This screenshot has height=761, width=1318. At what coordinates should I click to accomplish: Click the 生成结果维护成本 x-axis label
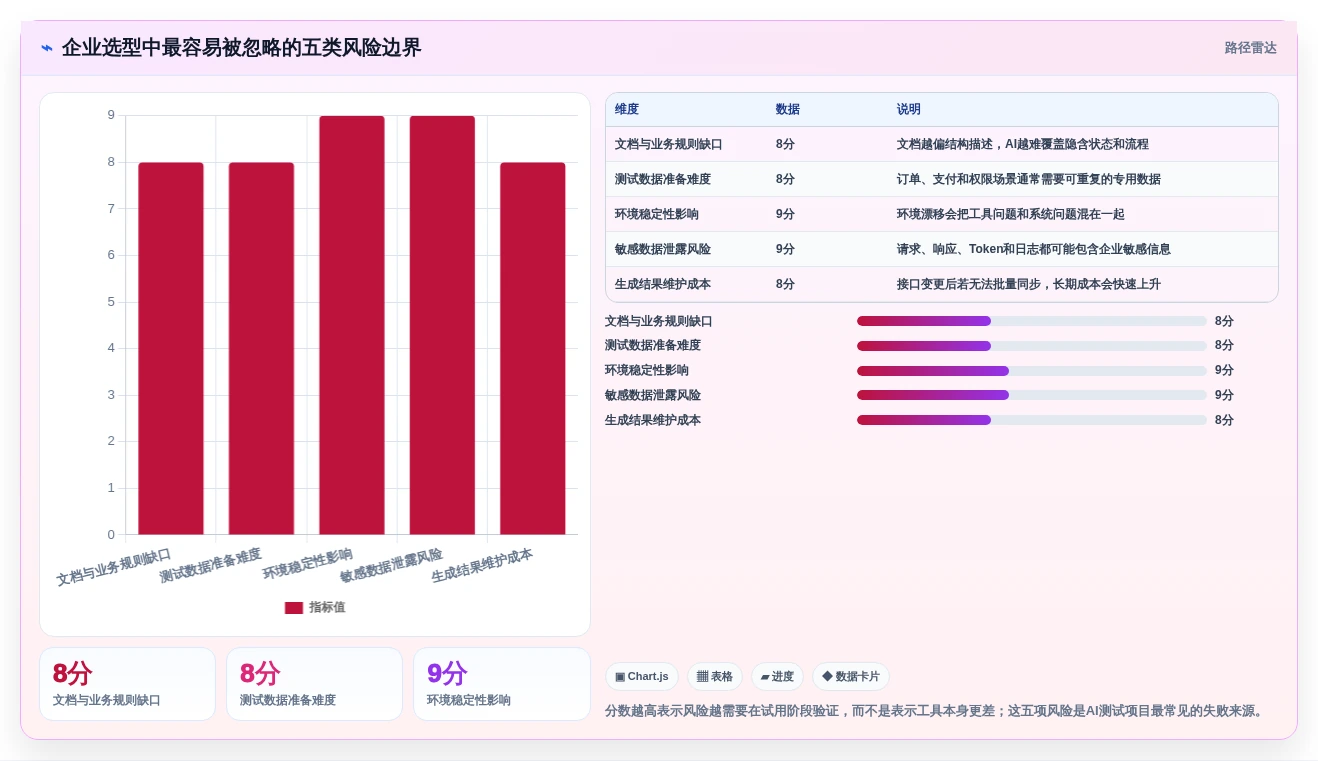tap(482, 566)
